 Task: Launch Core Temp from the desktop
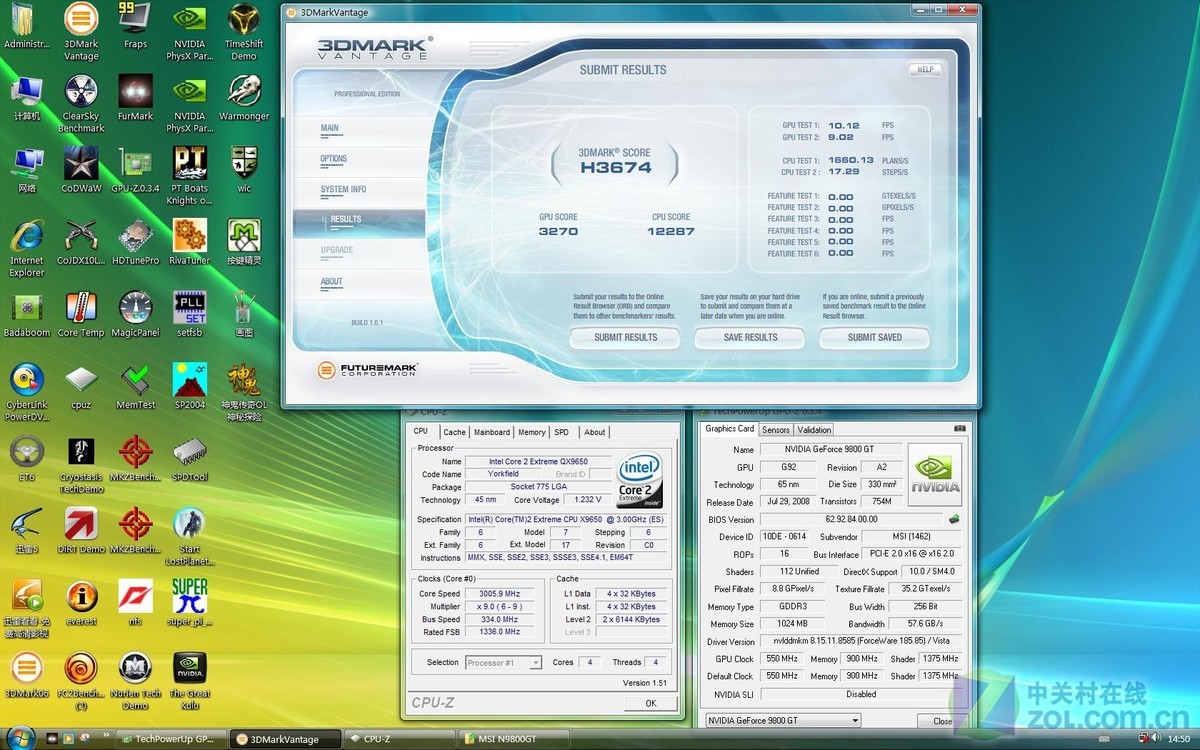point(81,314)
